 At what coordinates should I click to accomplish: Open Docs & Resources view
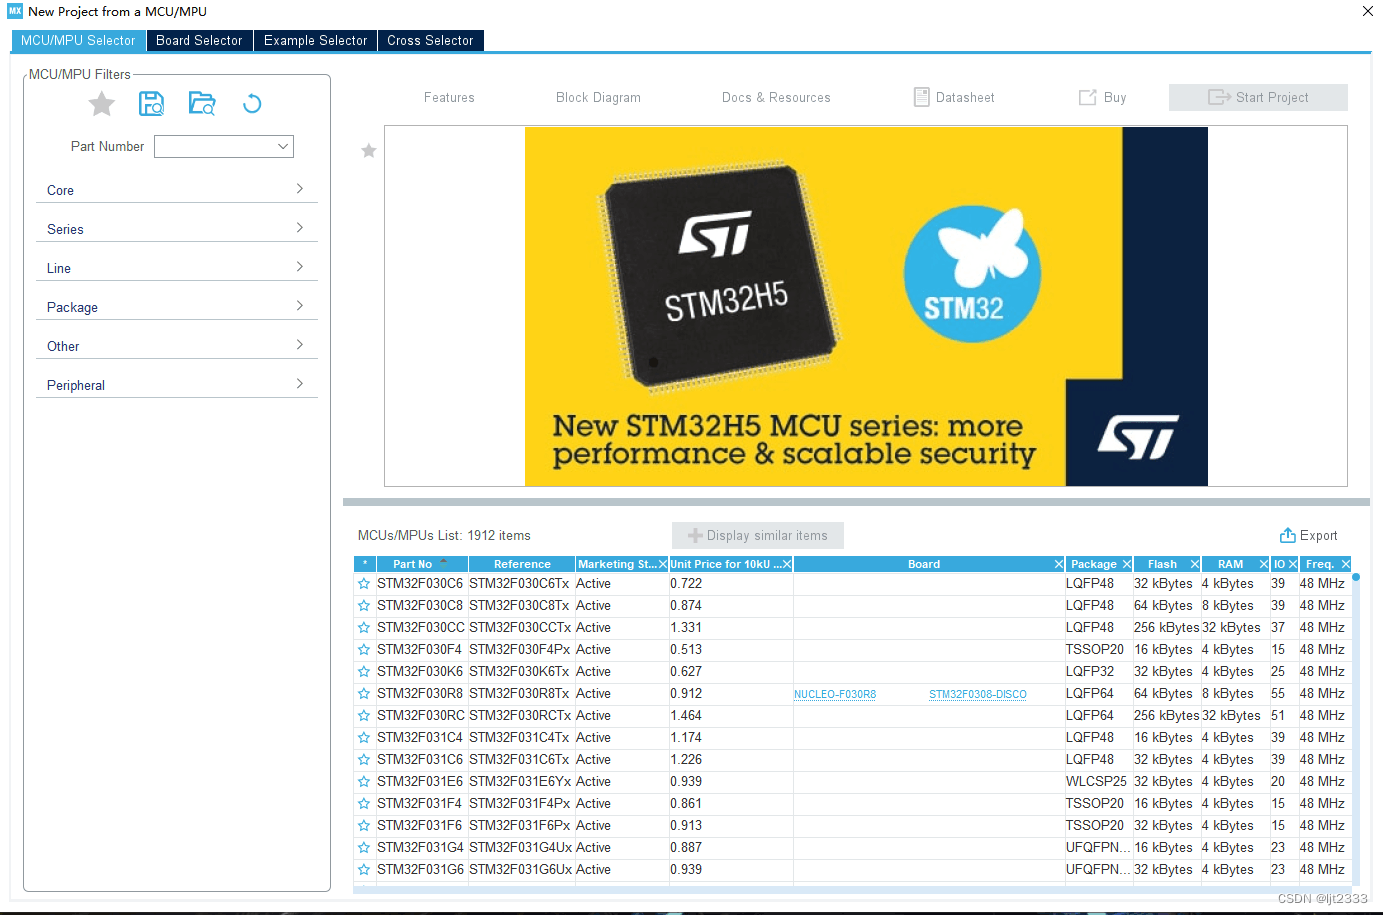tap(776, 98)
